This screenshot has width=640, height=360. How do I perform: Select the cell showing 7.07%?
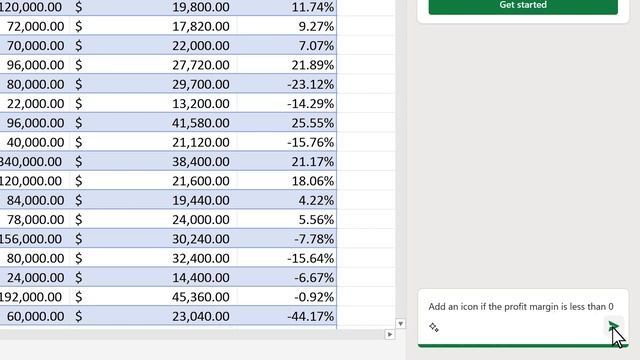coord(287,45)
